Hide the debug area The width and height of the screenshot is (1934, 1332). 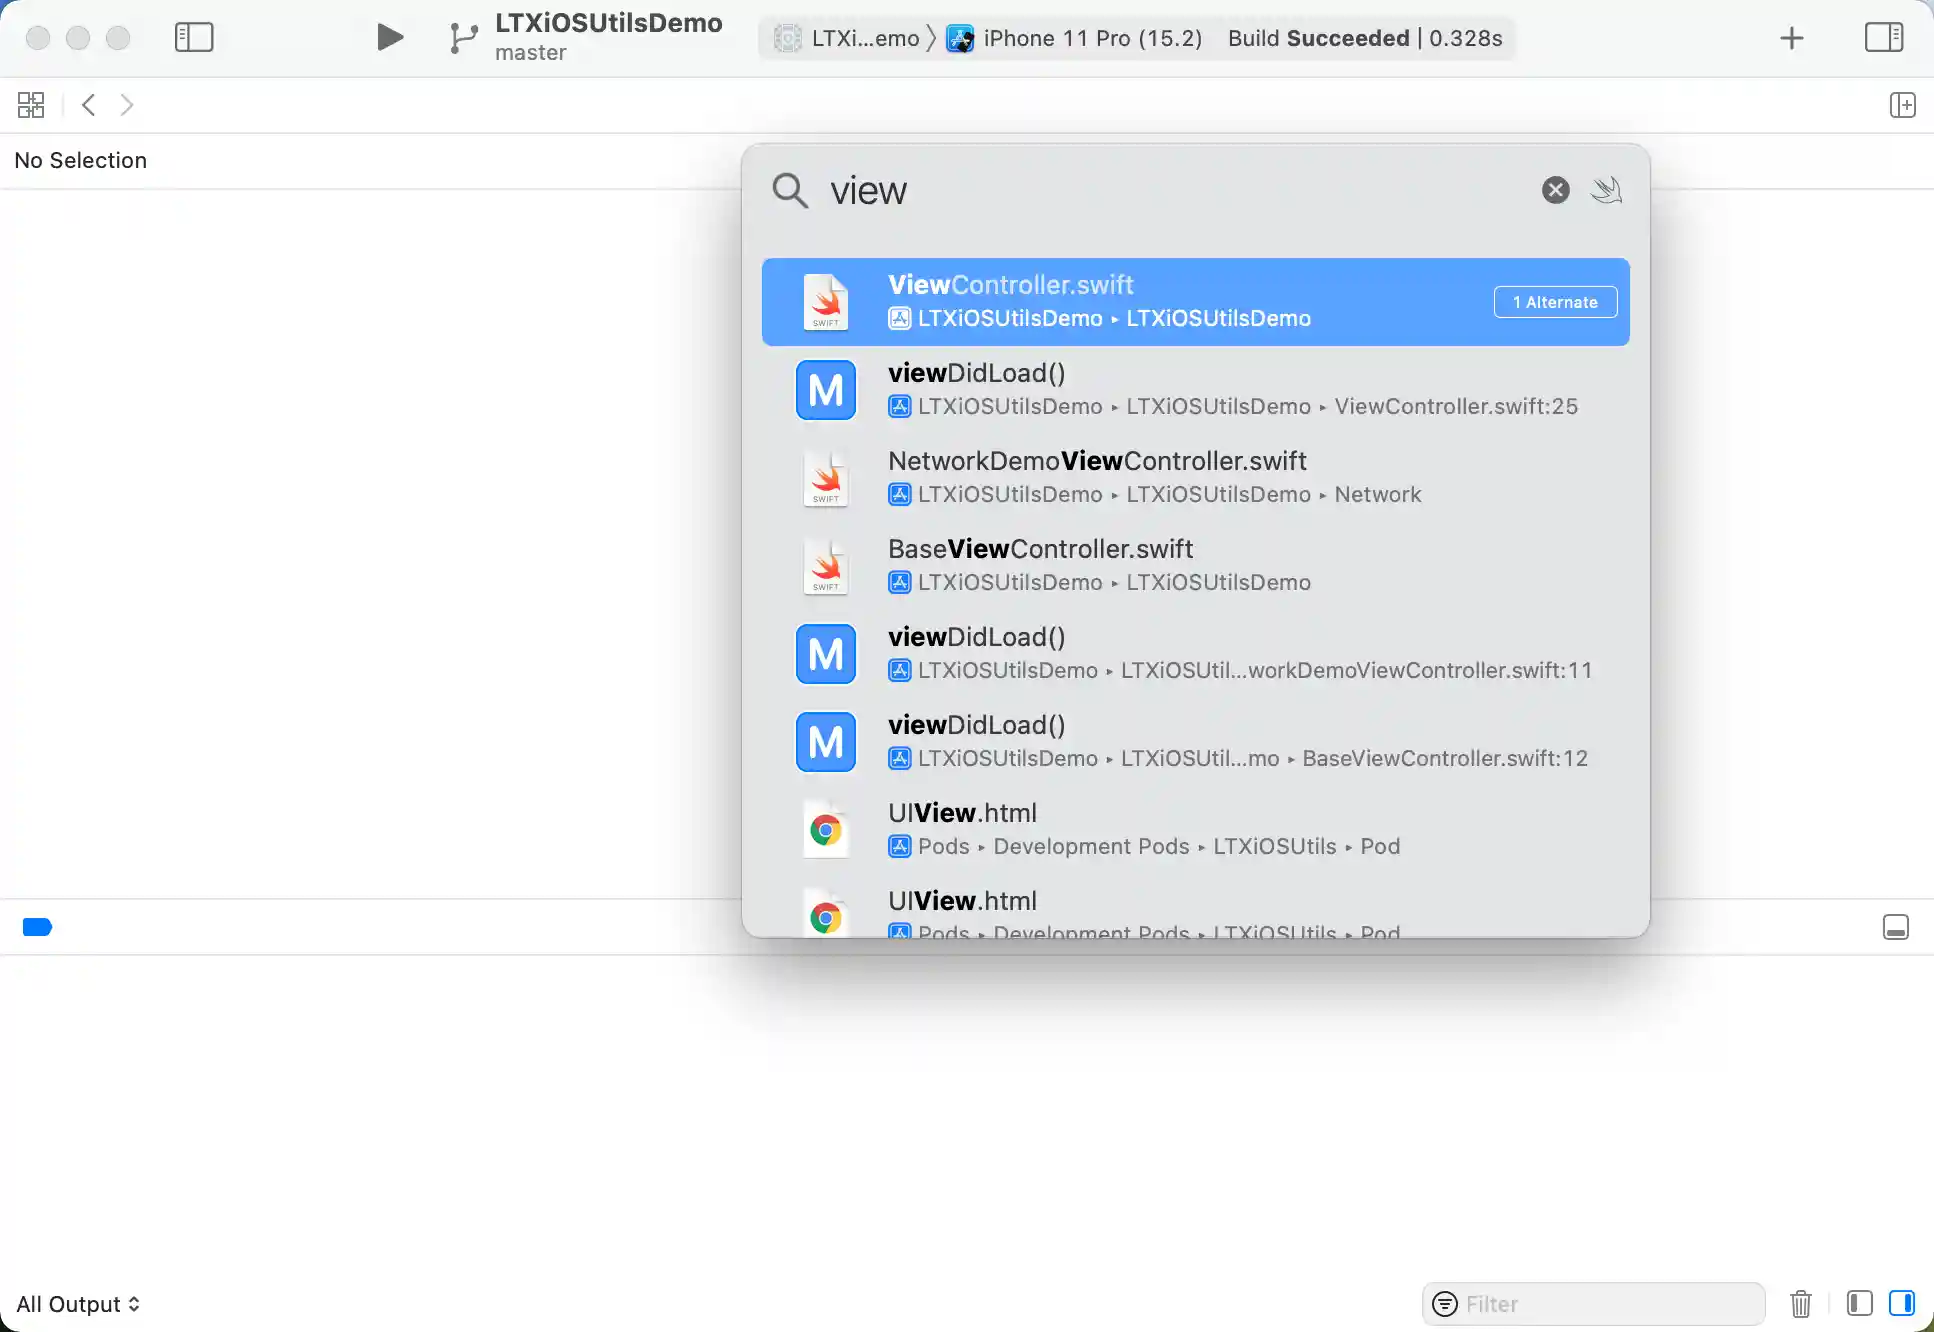[x=1895, y=927]
